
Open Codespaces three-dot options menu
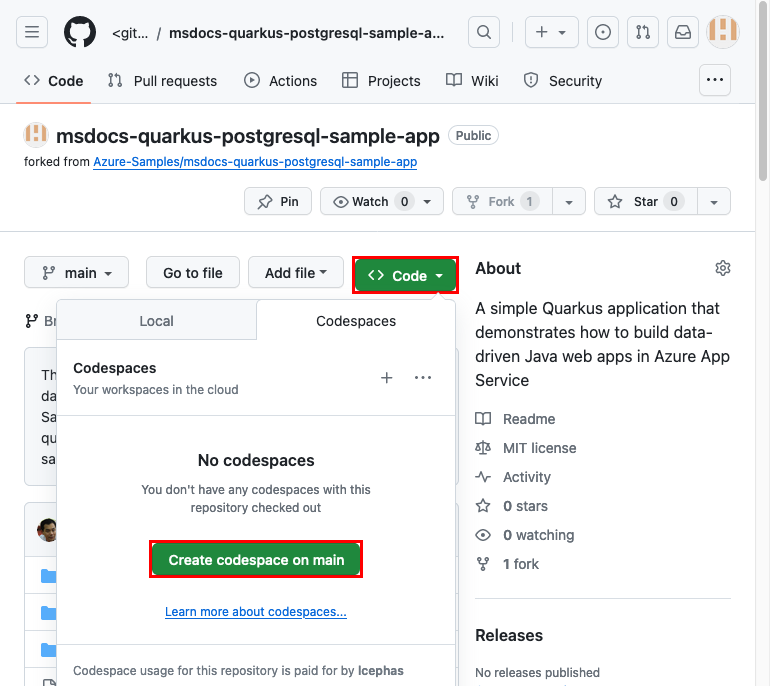click(423, 378)
